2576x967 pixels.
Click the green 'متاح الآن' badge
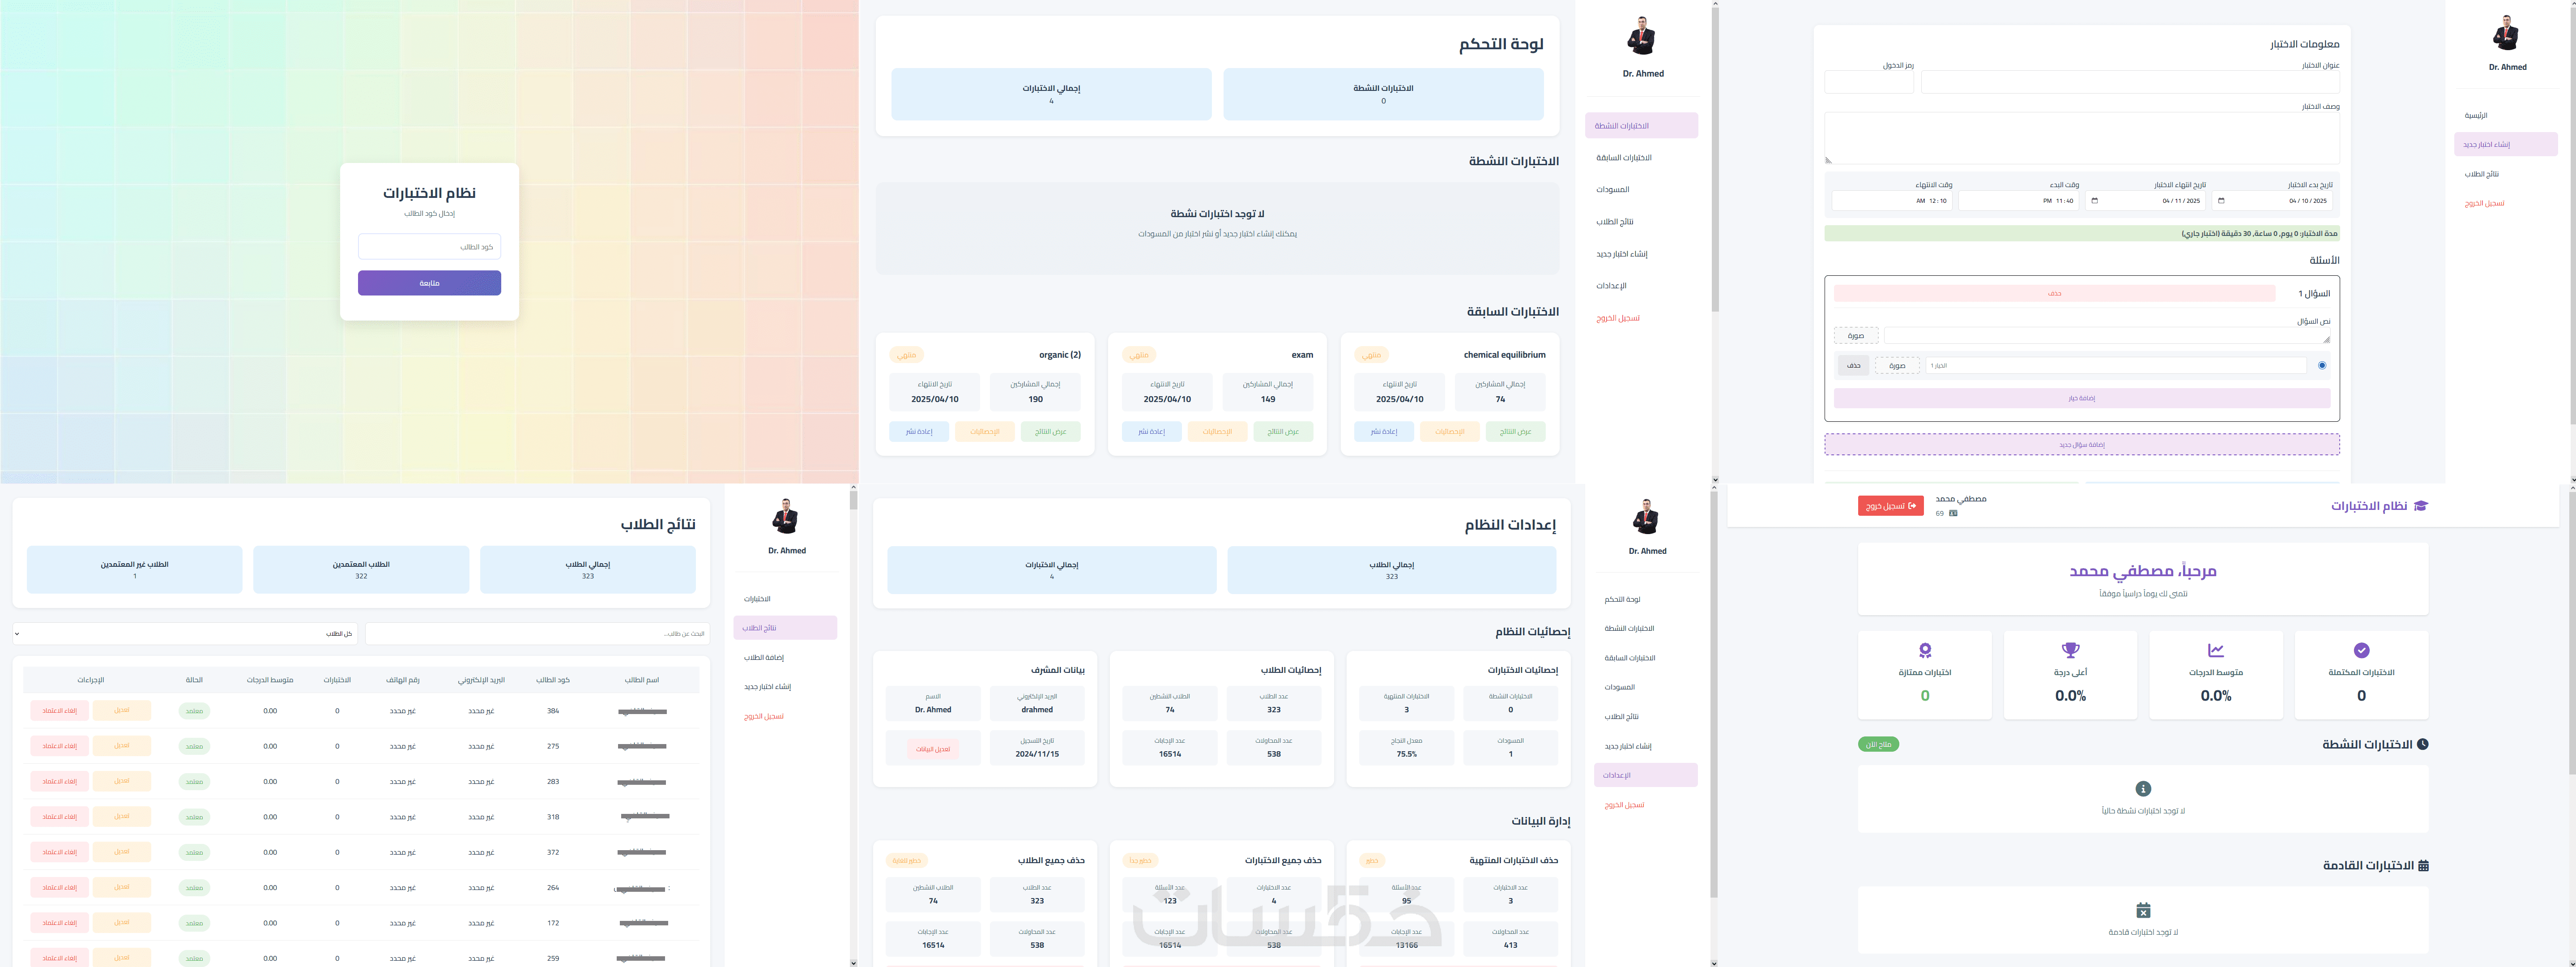point(1879,744)
